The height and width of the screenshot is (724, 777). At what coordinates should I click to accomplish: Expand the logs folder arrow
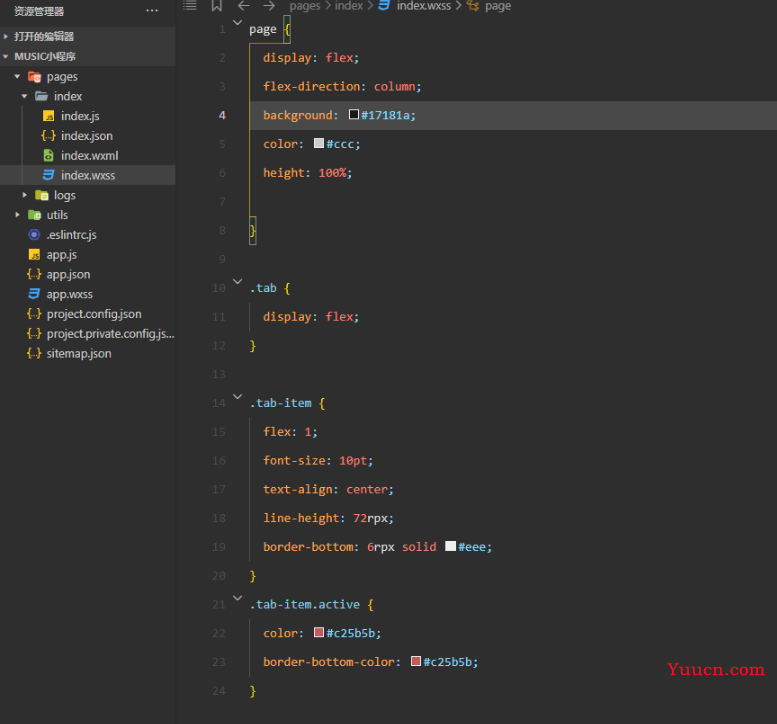[24, 195]
